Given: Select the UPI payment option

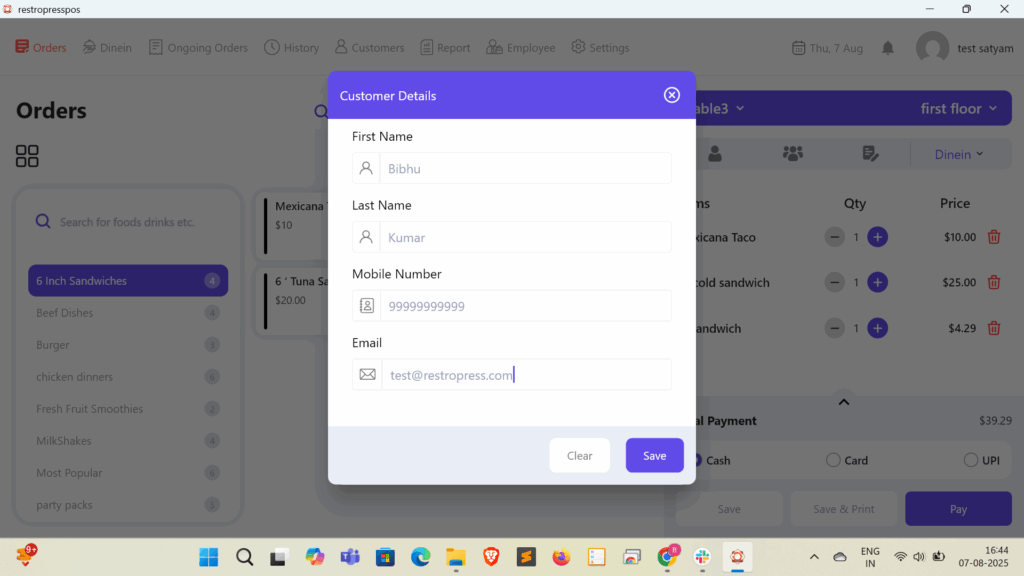Looking at the screenshot, I should click(971, 460).
